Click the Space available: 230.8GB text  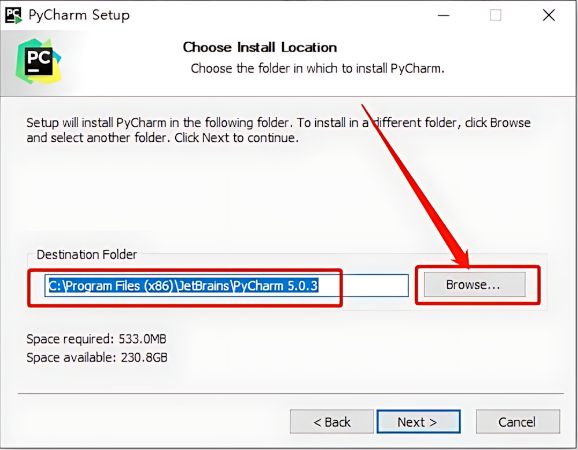[x=97, y=357]
